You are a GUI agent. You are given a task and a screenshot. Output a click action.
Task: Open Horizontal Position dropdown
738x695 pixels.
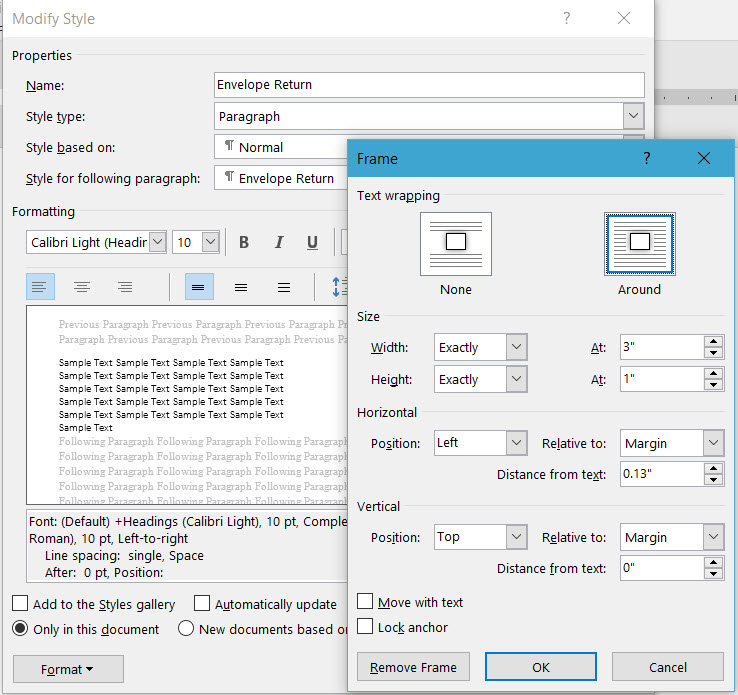coord(516,443)
